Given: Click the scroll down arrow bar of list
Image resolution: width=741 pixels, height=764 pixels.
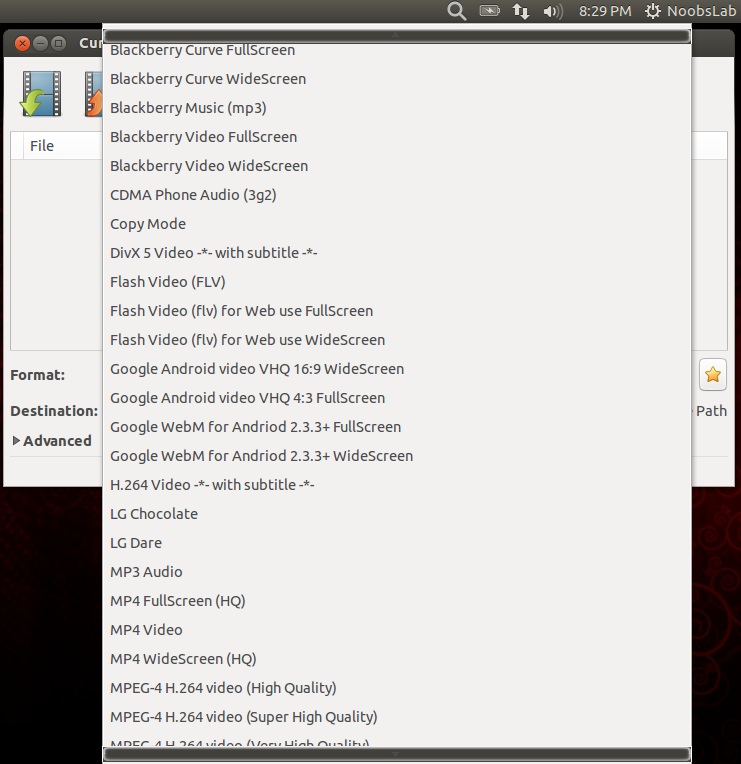Looking at the screenshot, I should [x=397, y=754].
